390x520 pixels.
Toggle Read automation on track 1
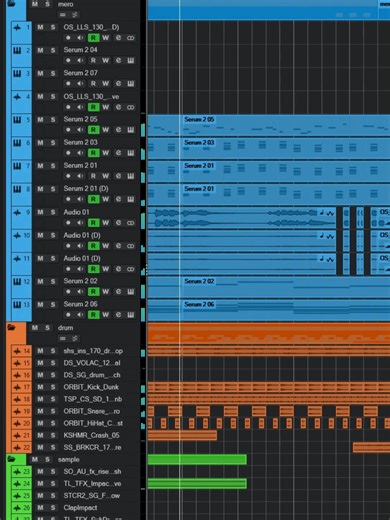pyautogui.click(x=93, y=38)
